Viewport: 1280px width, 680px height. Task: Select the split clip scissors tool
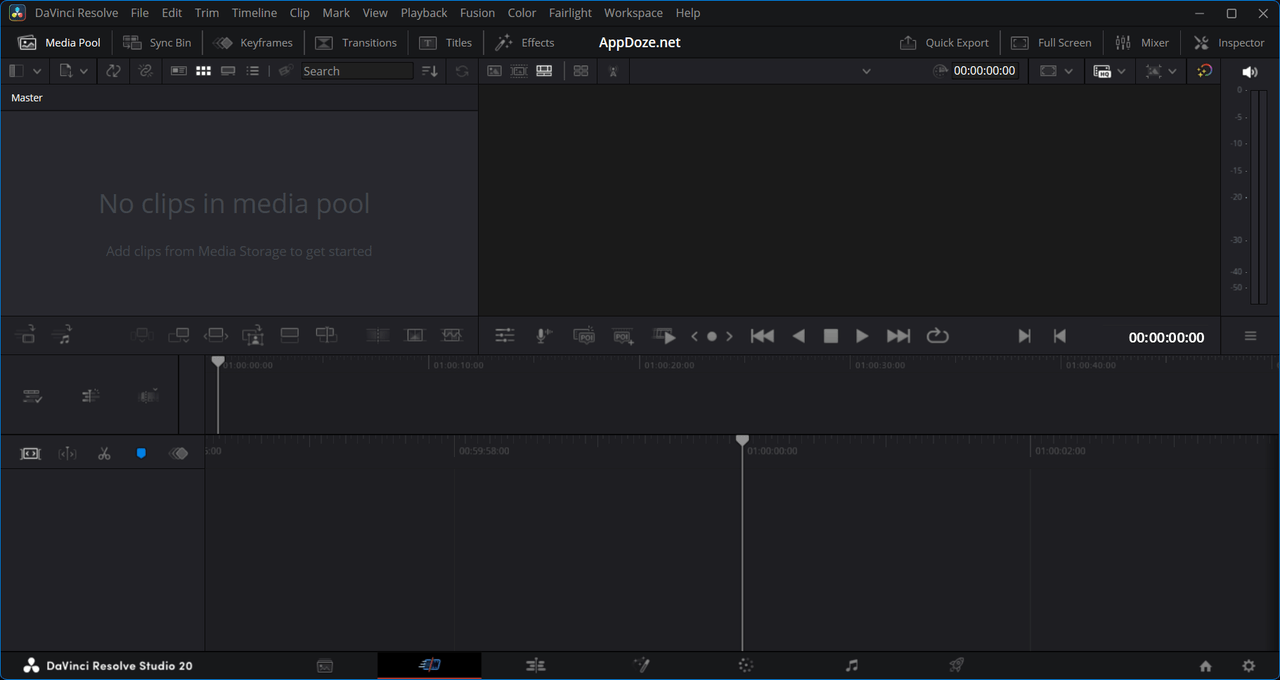tap(104, 454)
